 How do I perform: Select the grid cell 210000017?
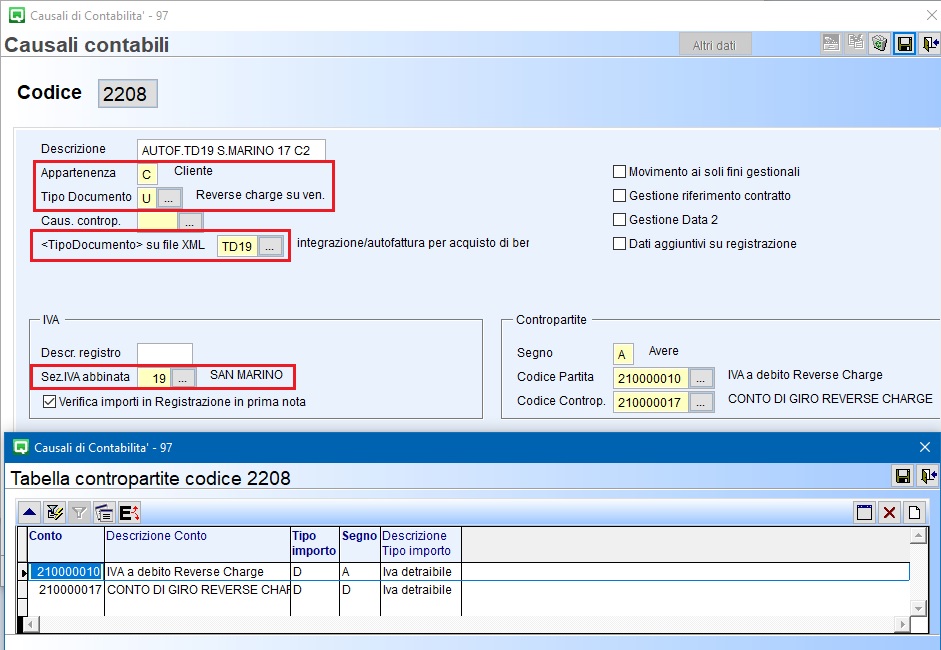[66, 589]
